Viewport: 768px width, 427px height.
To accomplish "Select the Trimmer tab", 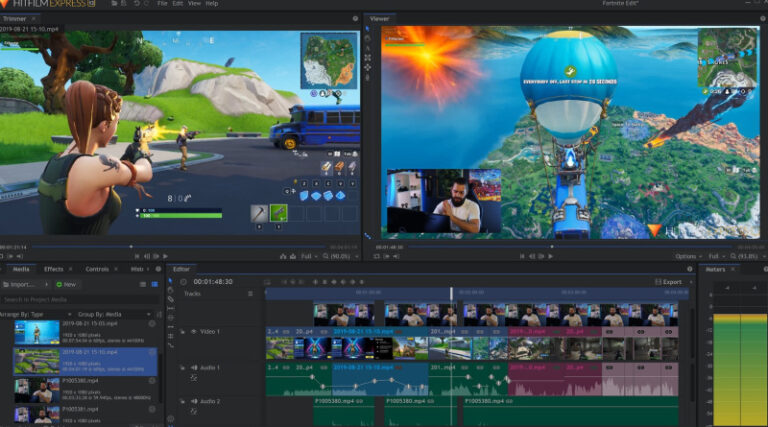I will 14,19.
